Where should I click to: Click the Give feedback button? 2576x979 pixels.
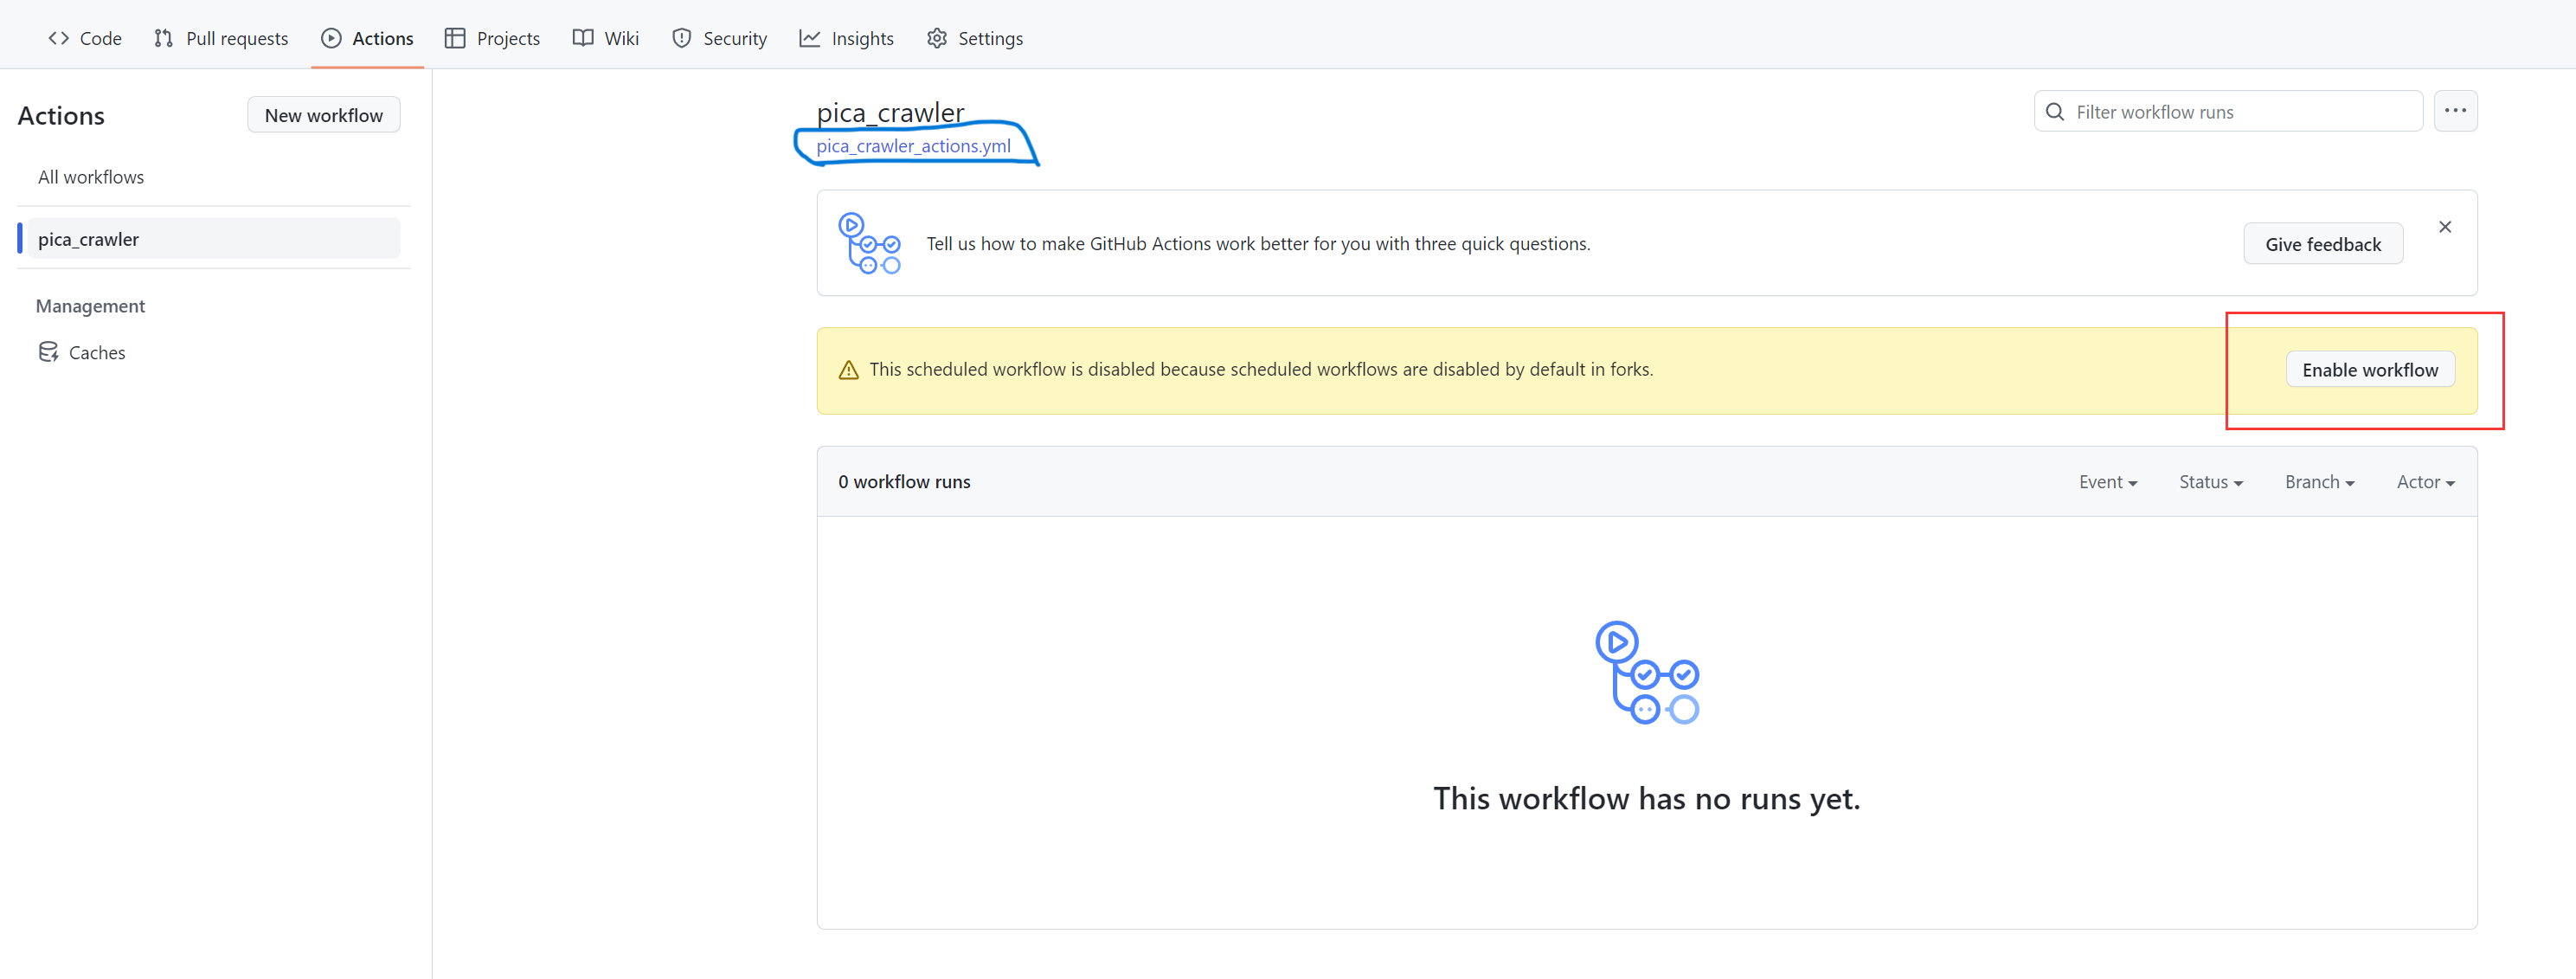[2322, 244]
